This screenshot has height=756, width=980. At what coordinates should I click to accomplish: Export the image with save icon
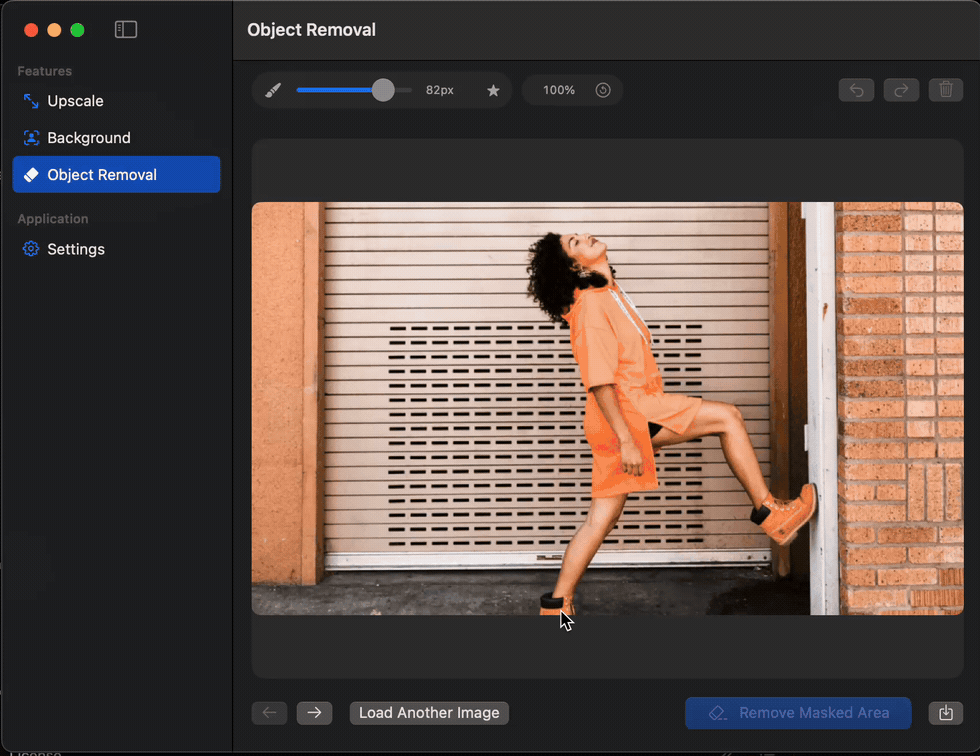pyautogui.click(x=946, y=713)
